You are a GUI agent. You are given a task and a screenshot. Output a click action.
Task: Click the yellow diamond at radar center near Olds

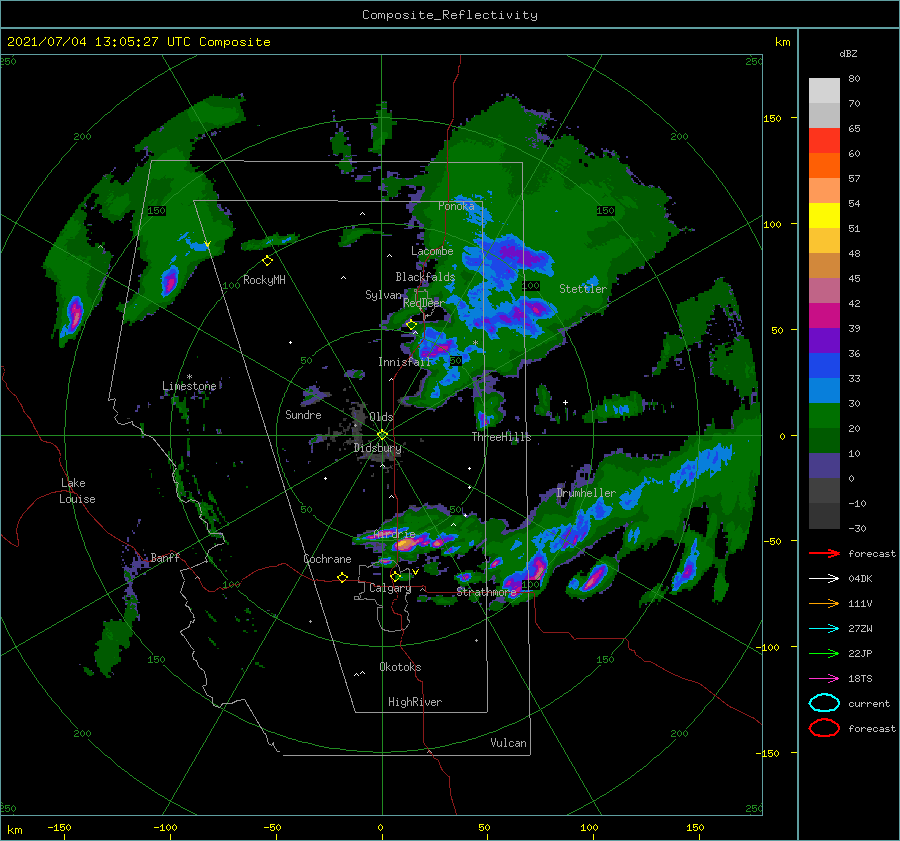tap(382, 435)
